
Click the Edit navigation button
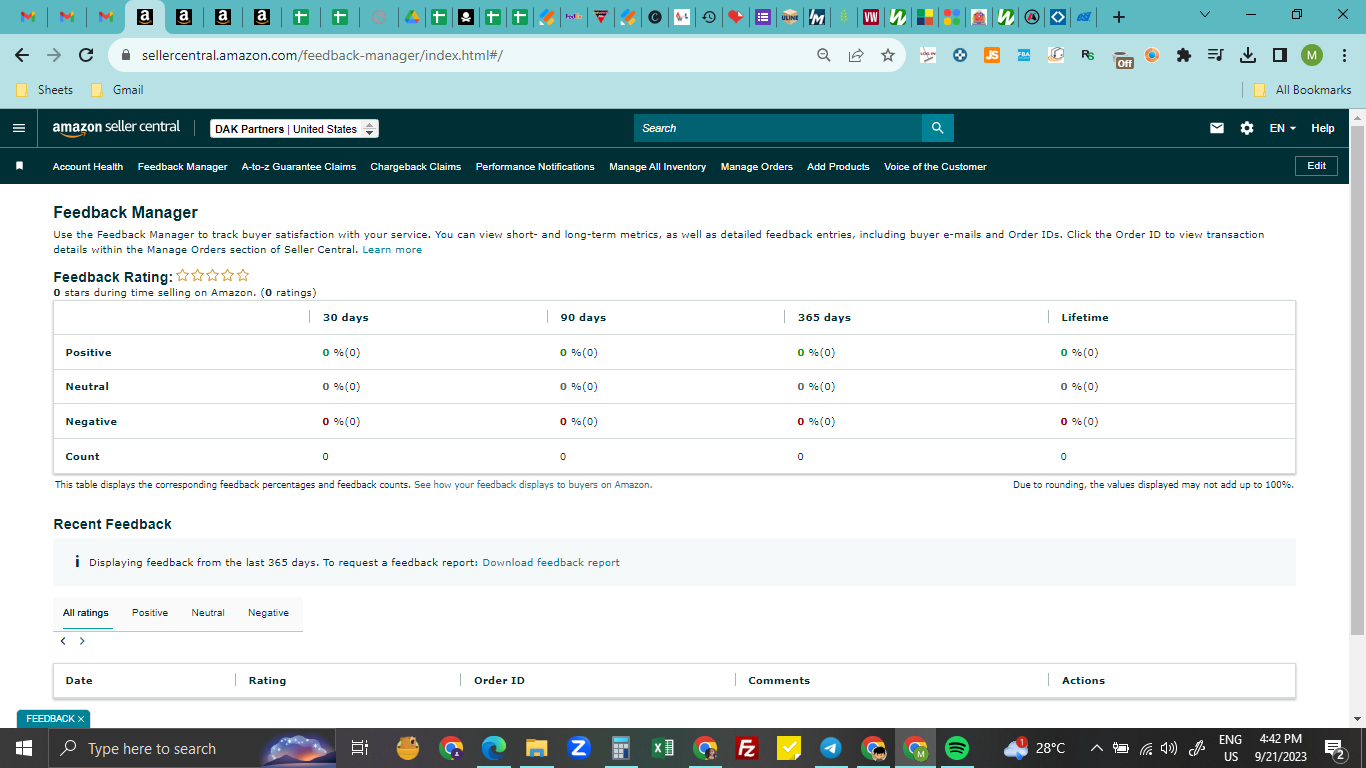[1316, 166]
